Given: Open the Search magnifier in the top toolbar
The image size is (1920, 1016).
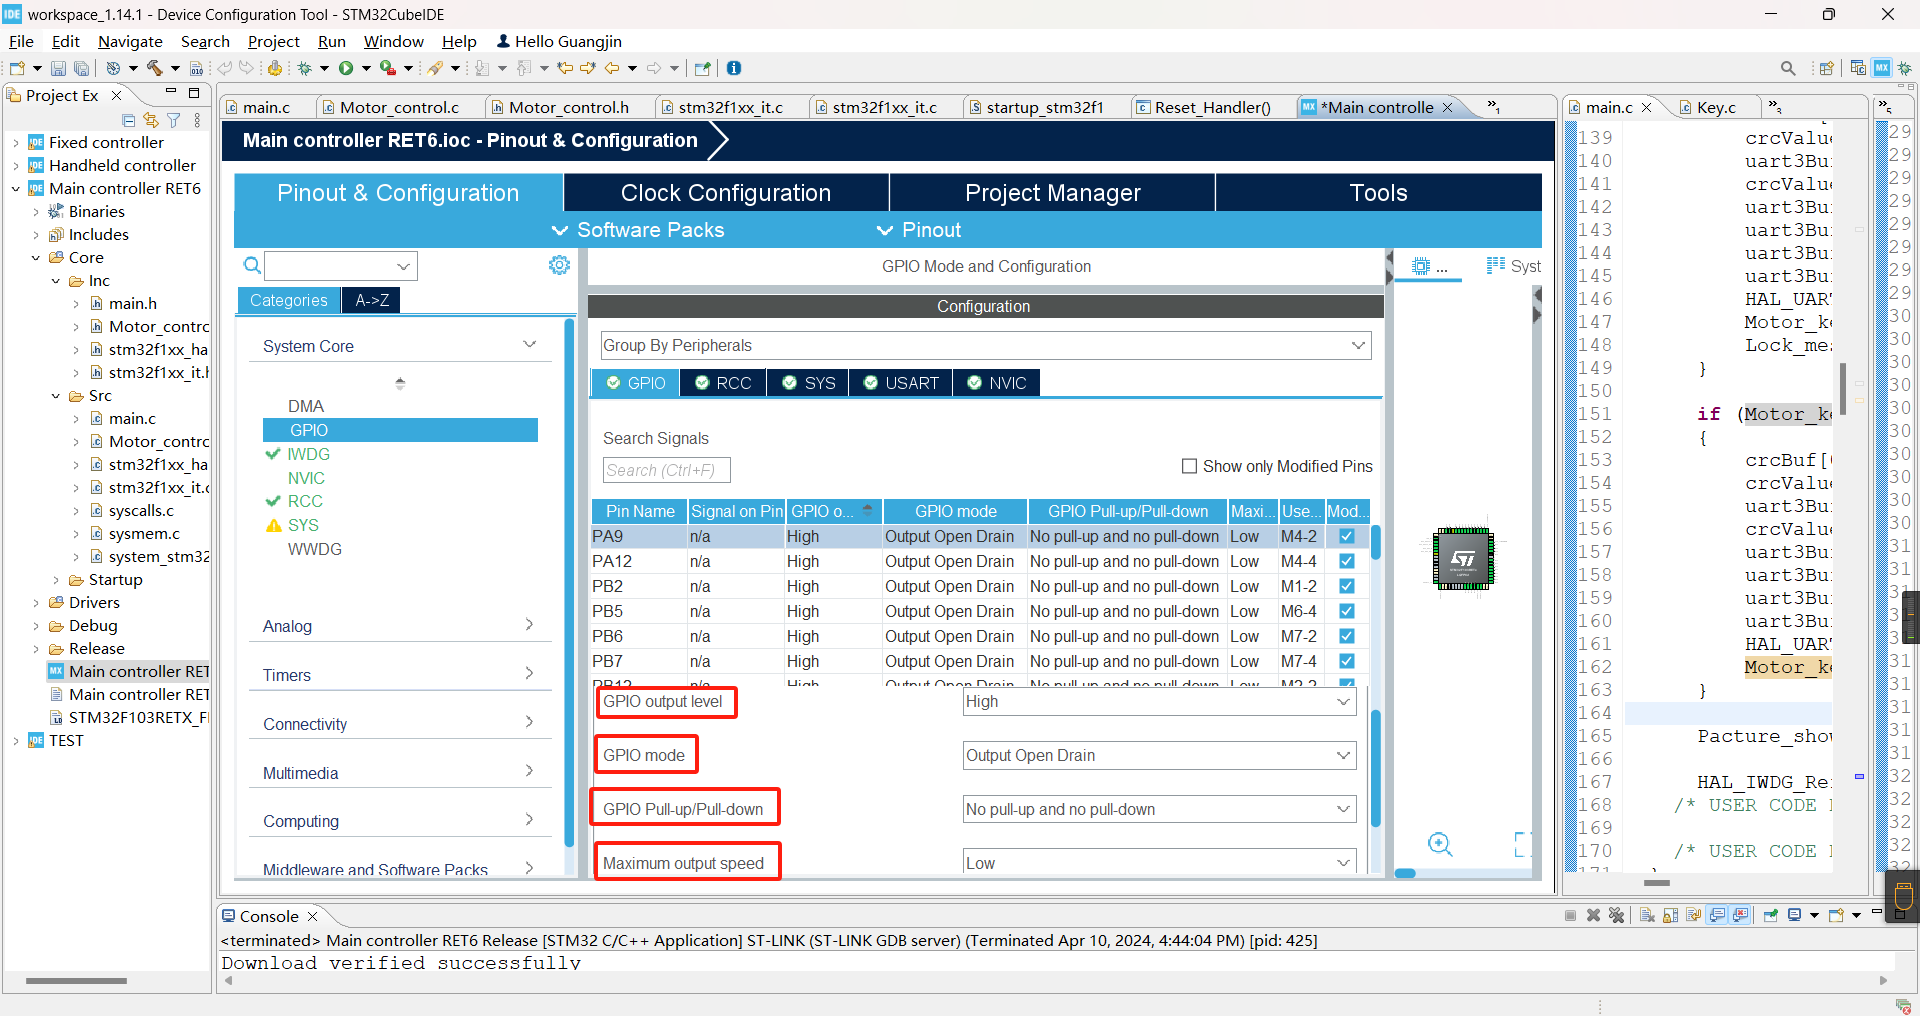Looking at the screenshot, I should 1788,68.
